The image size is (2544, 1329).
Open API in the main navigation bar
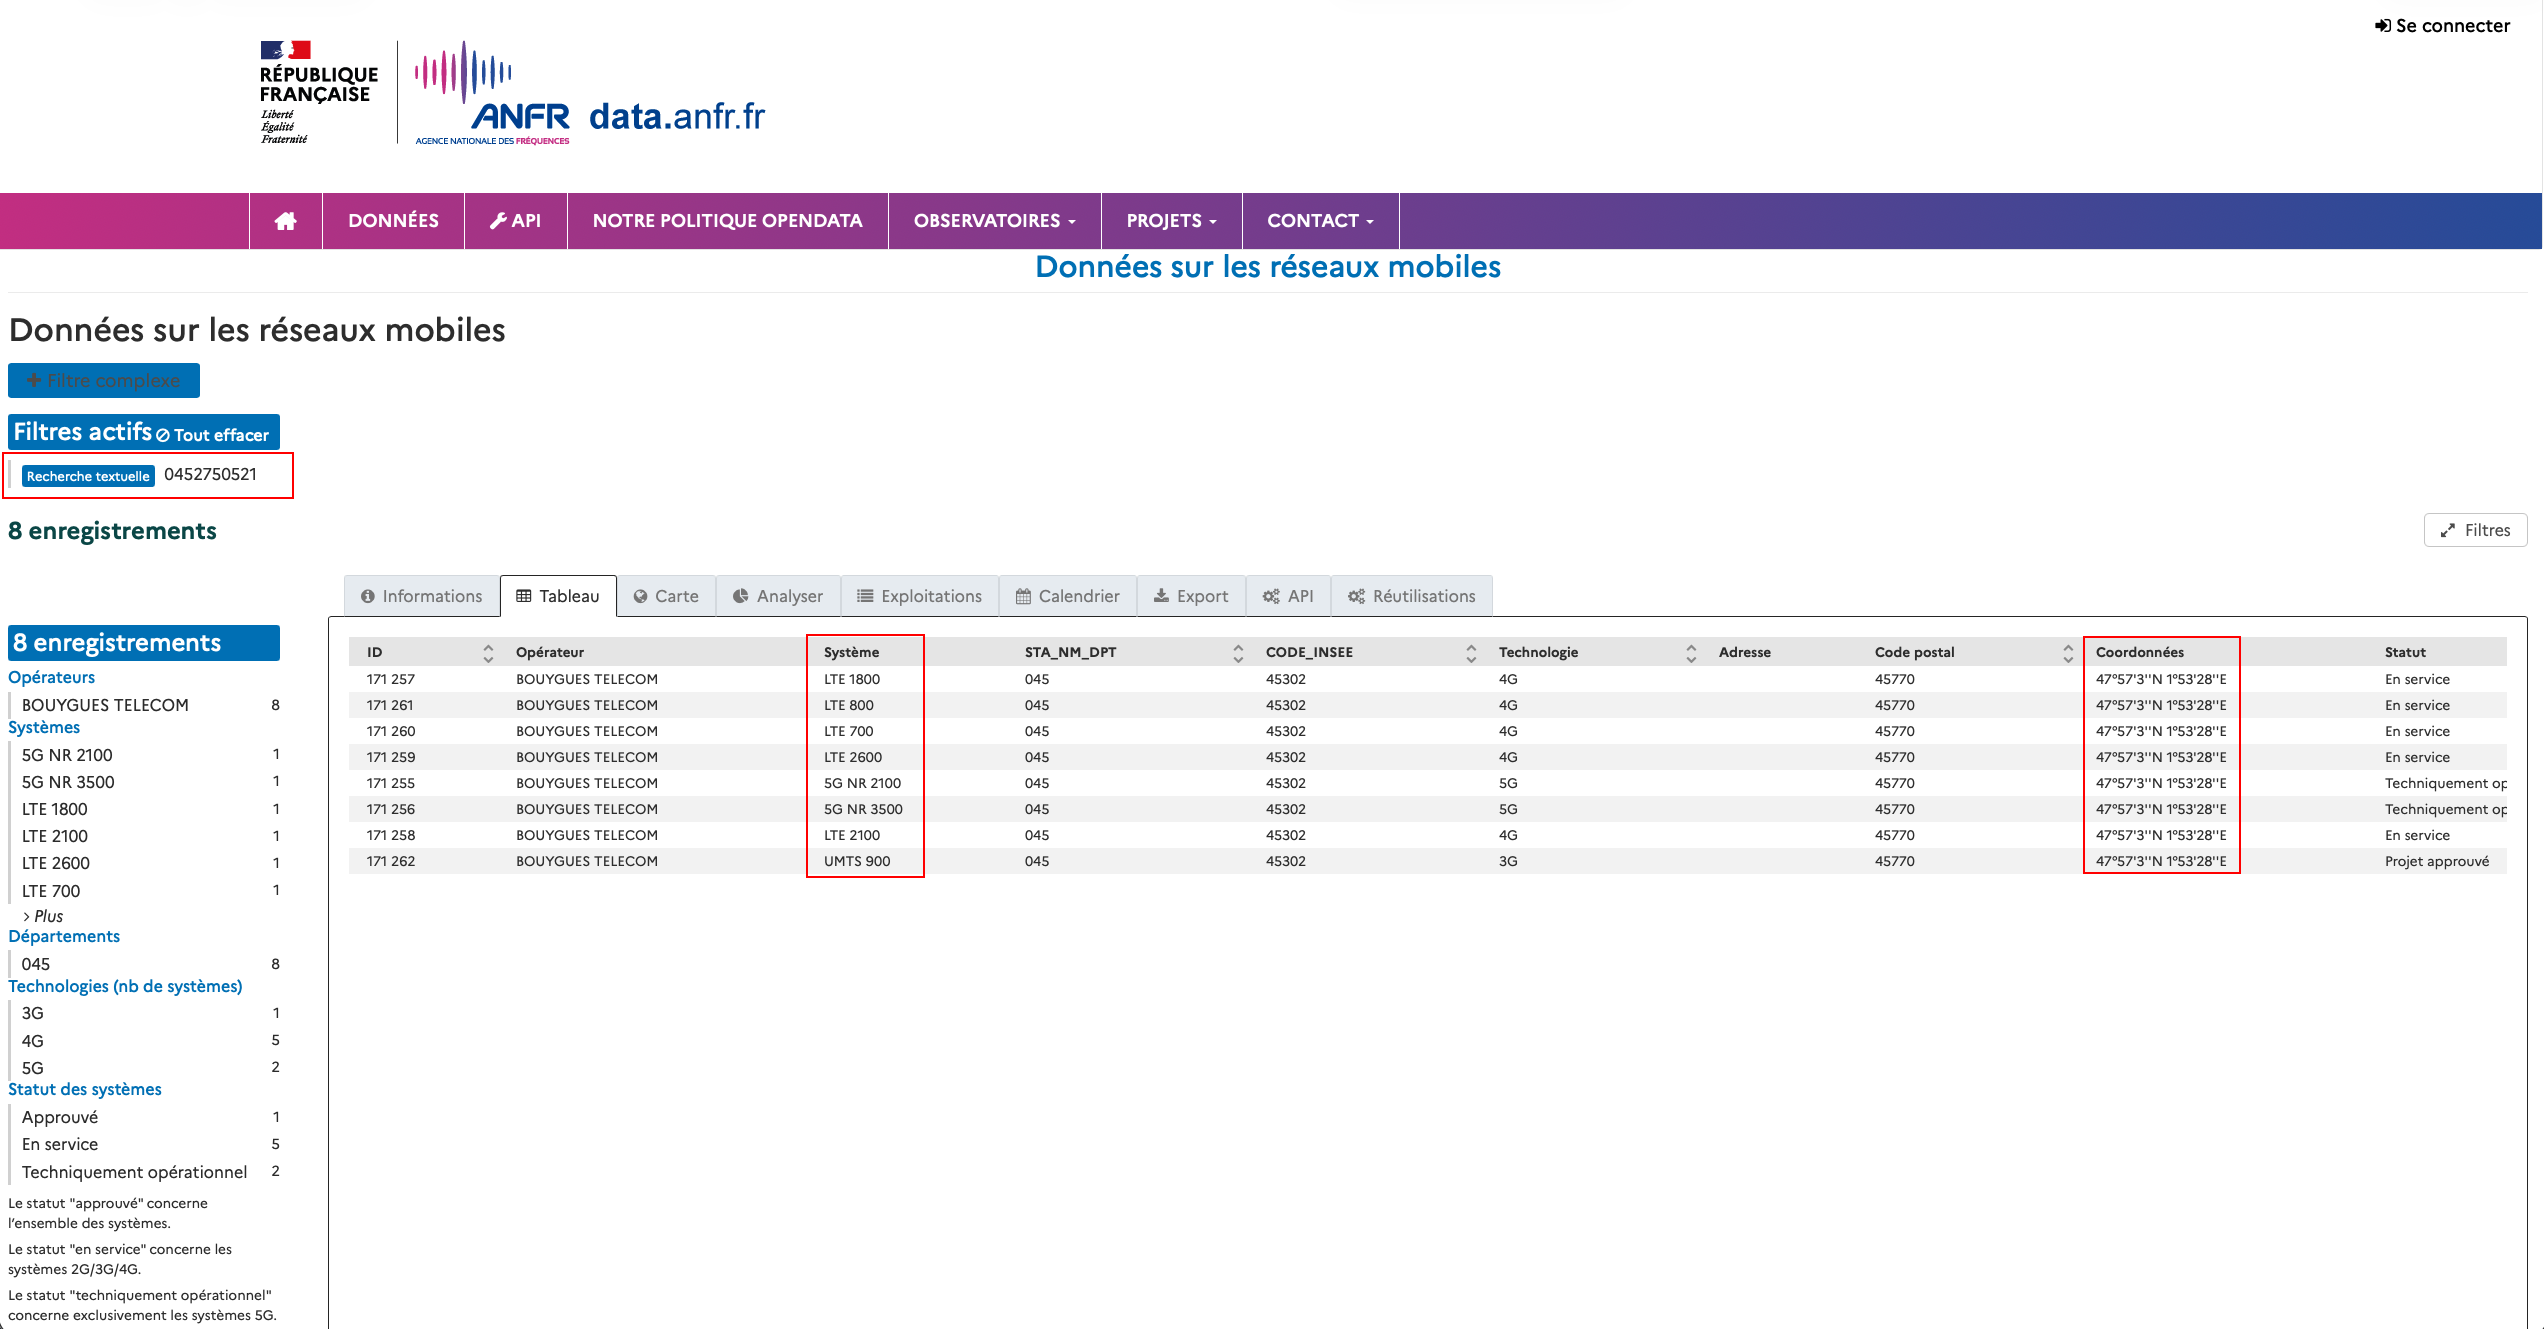coord(515,221)
